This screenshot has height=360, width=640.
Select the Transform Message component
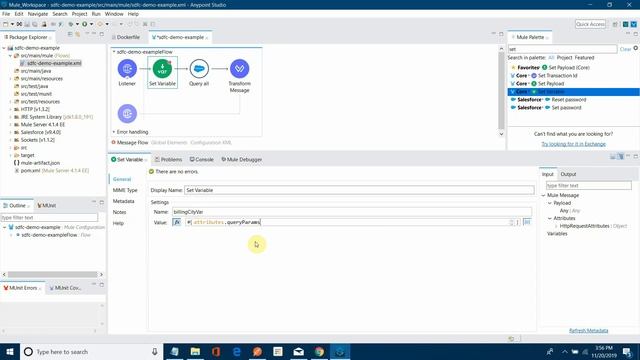[239, 69]
